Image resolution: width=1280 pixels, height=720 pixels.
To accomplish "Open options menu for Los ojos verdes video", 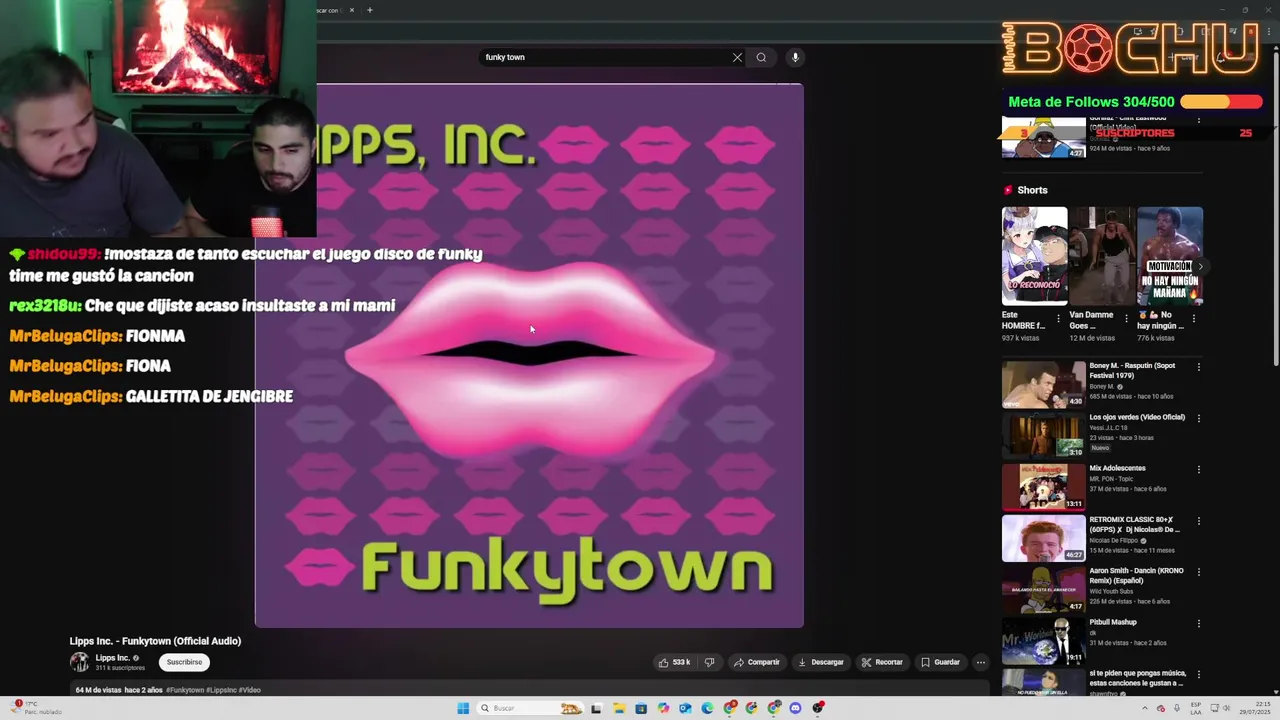I will [1199, 418].
